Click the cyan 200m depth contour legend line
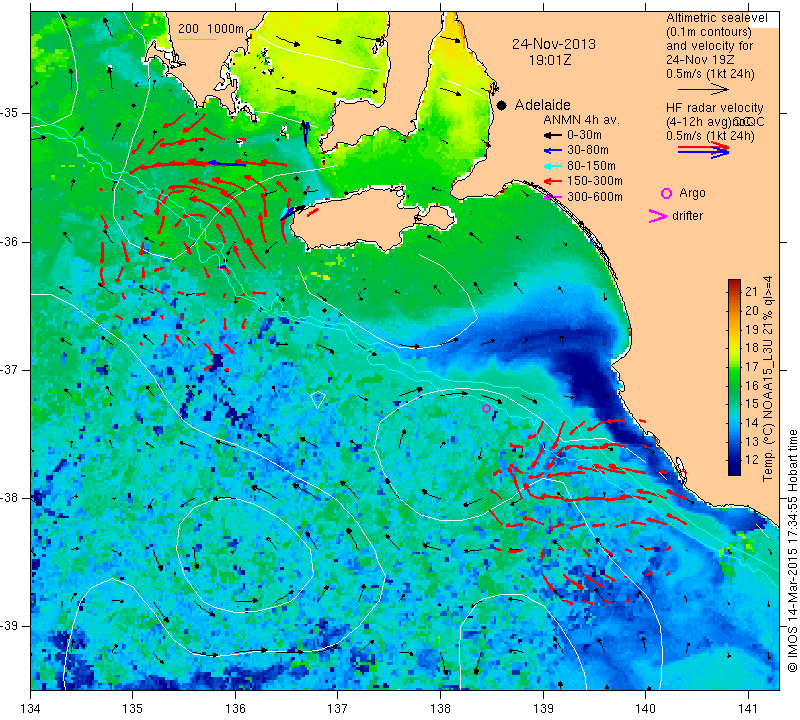Screen dimensions: 800x720 [x=197, y=39]
